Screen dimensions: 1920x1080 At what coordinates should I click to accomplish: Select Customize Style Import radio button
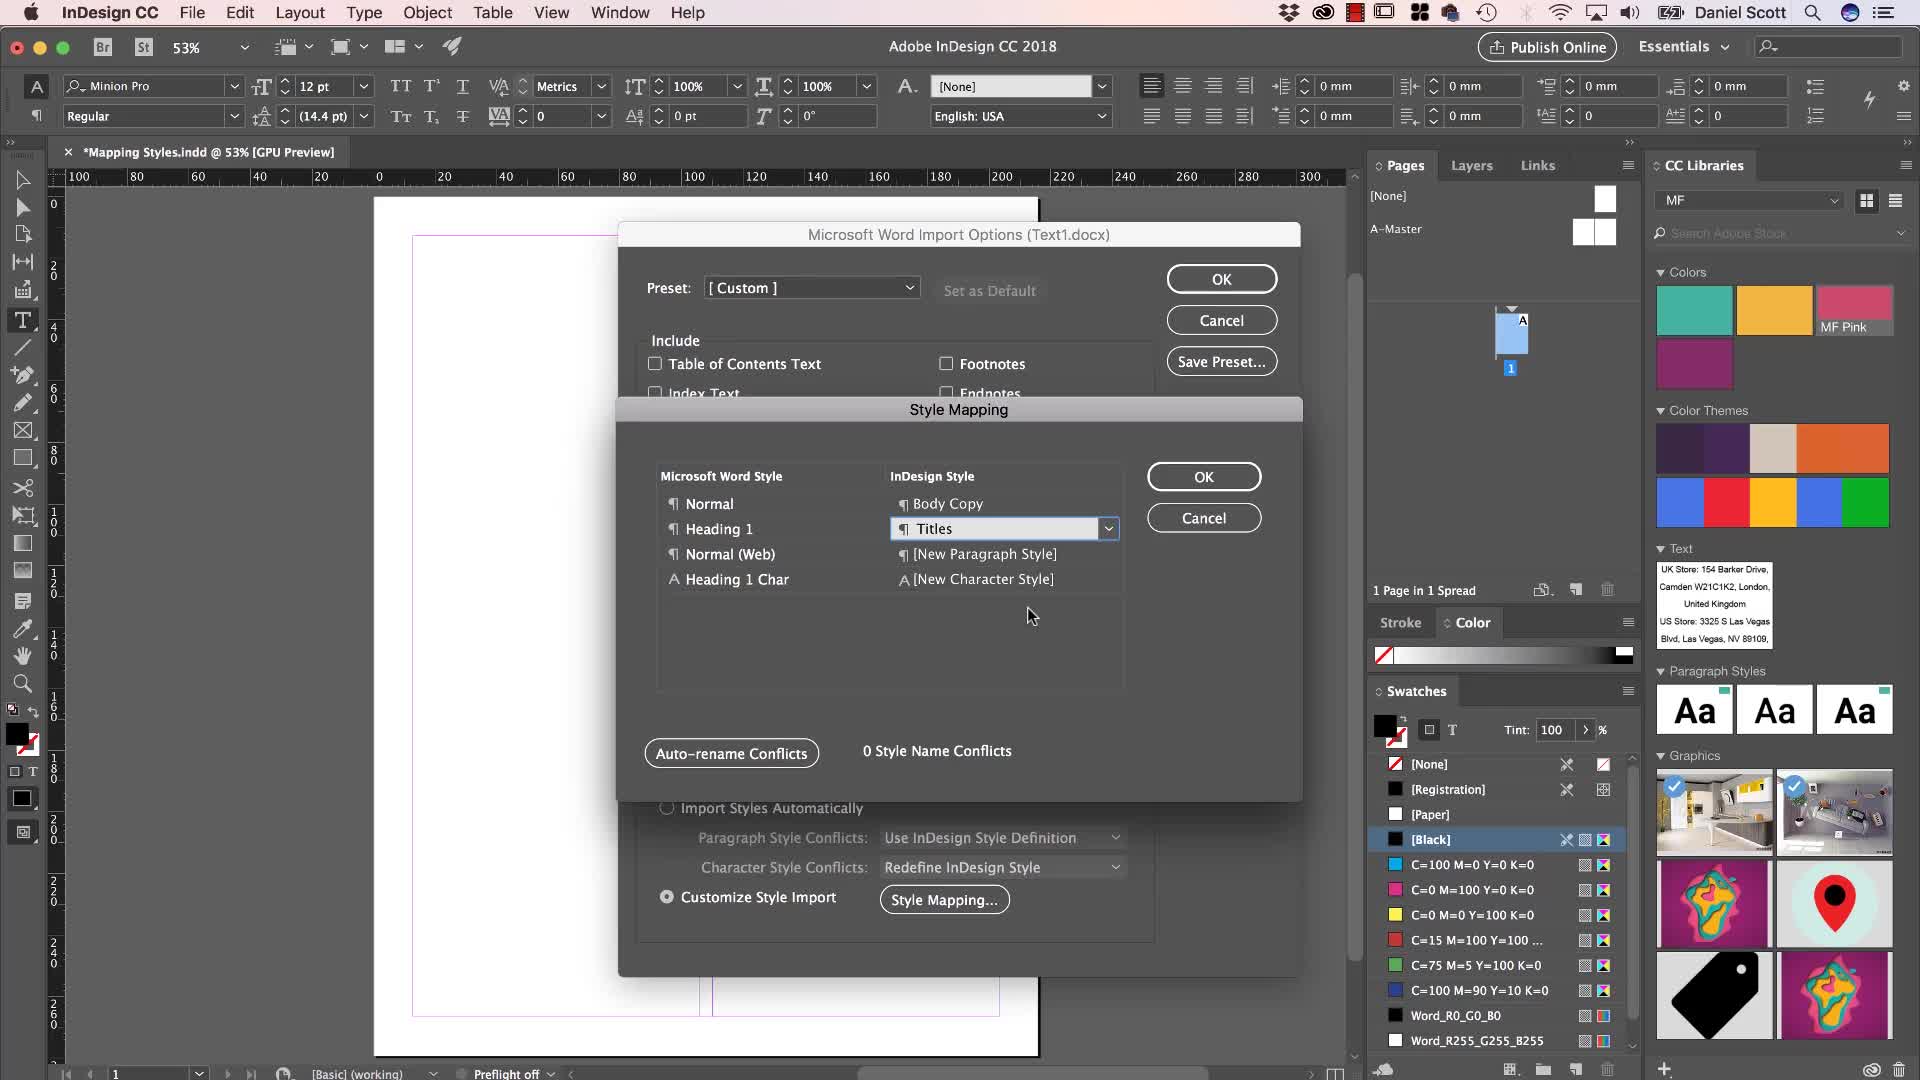(667, 897)
